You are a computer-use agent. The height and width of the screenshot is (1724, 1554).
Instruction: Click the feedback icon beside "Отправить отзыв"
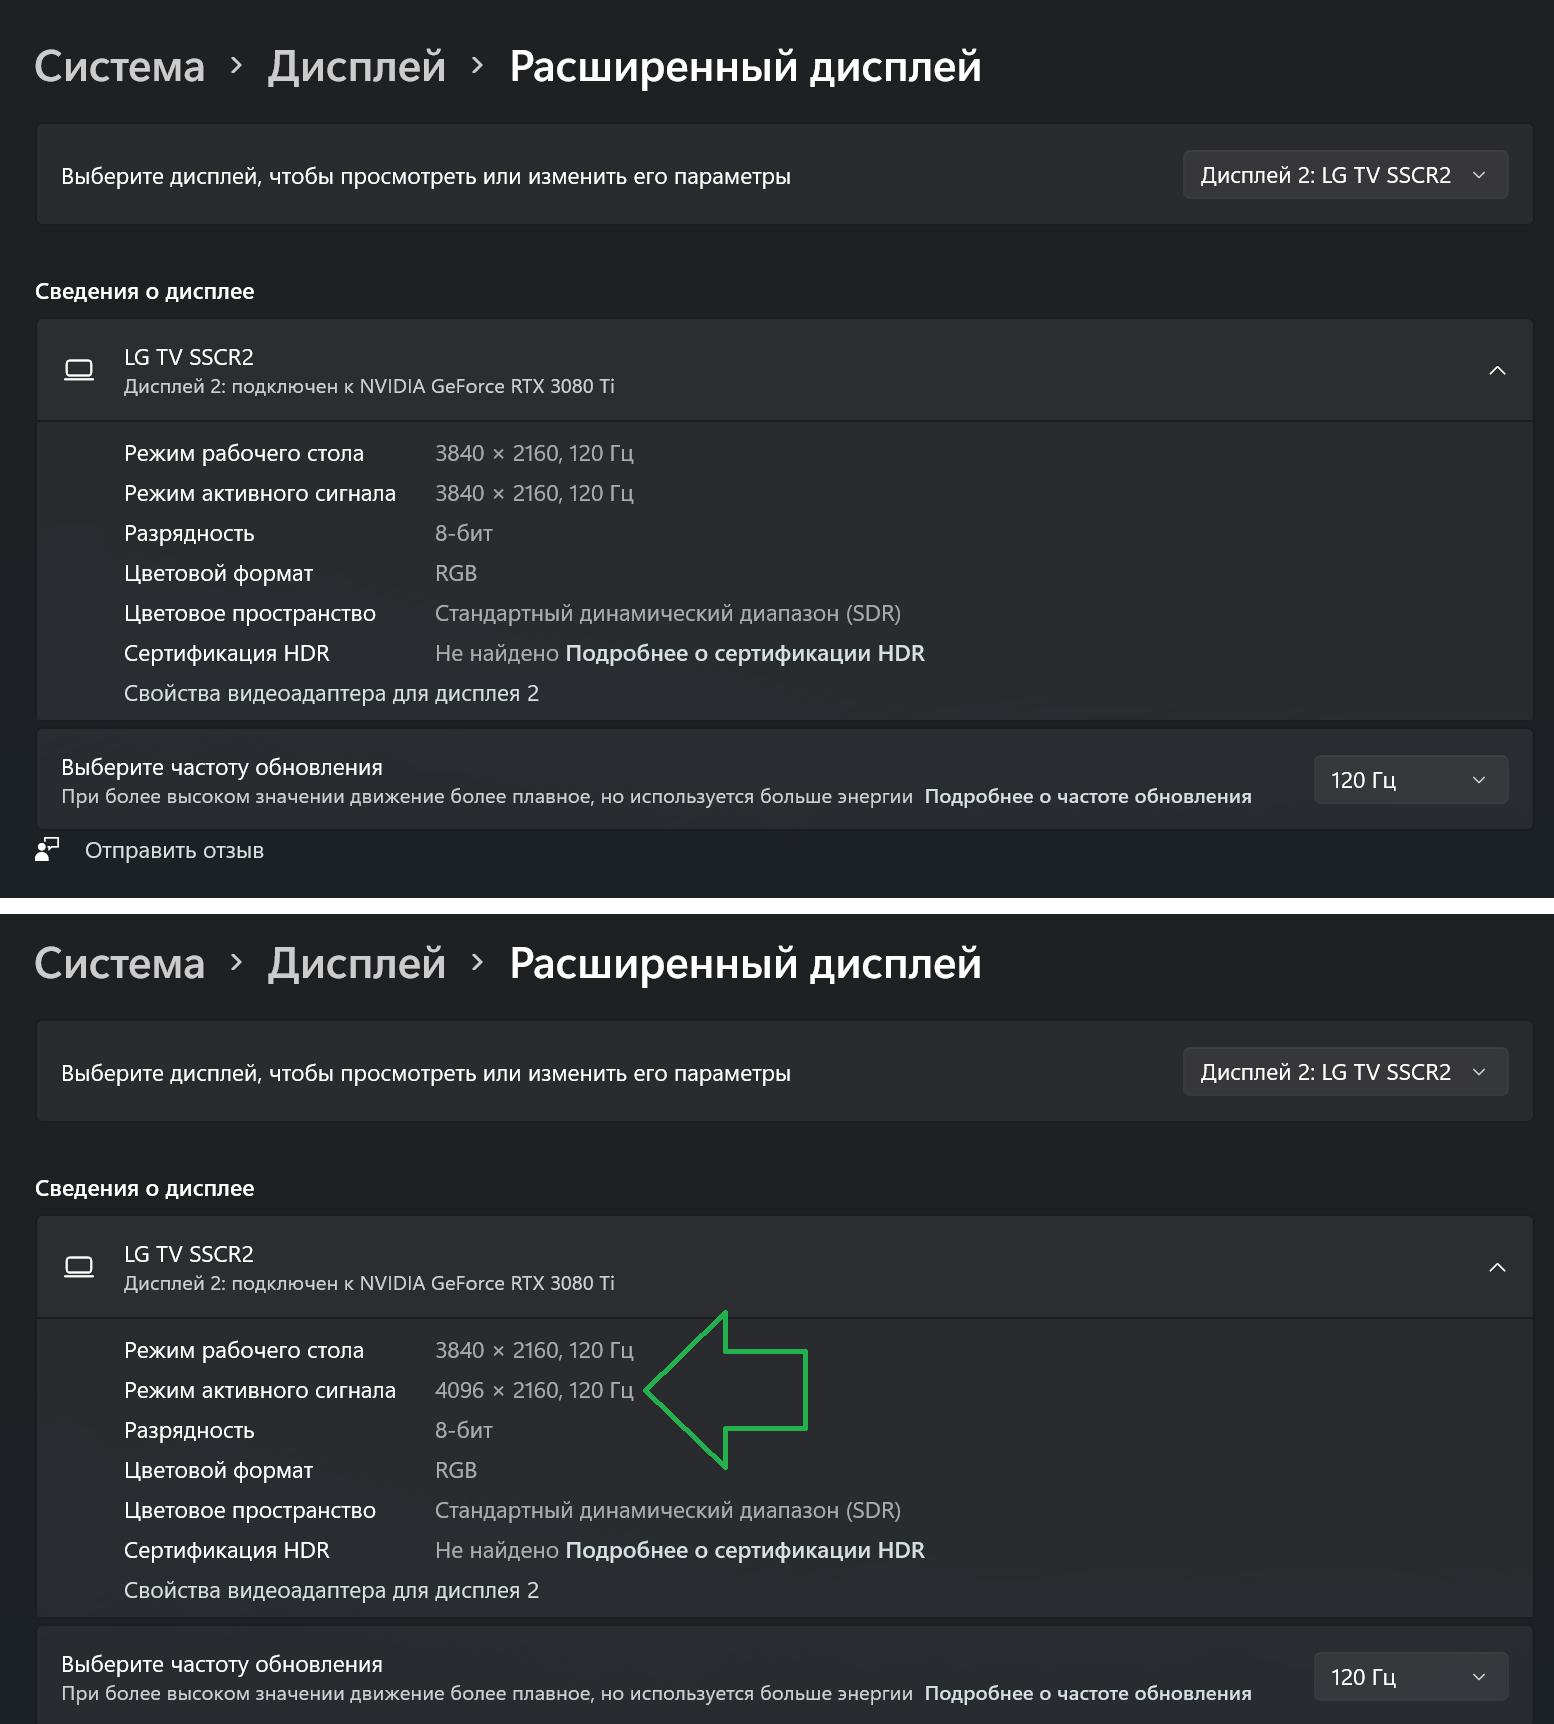coord(47,850)
